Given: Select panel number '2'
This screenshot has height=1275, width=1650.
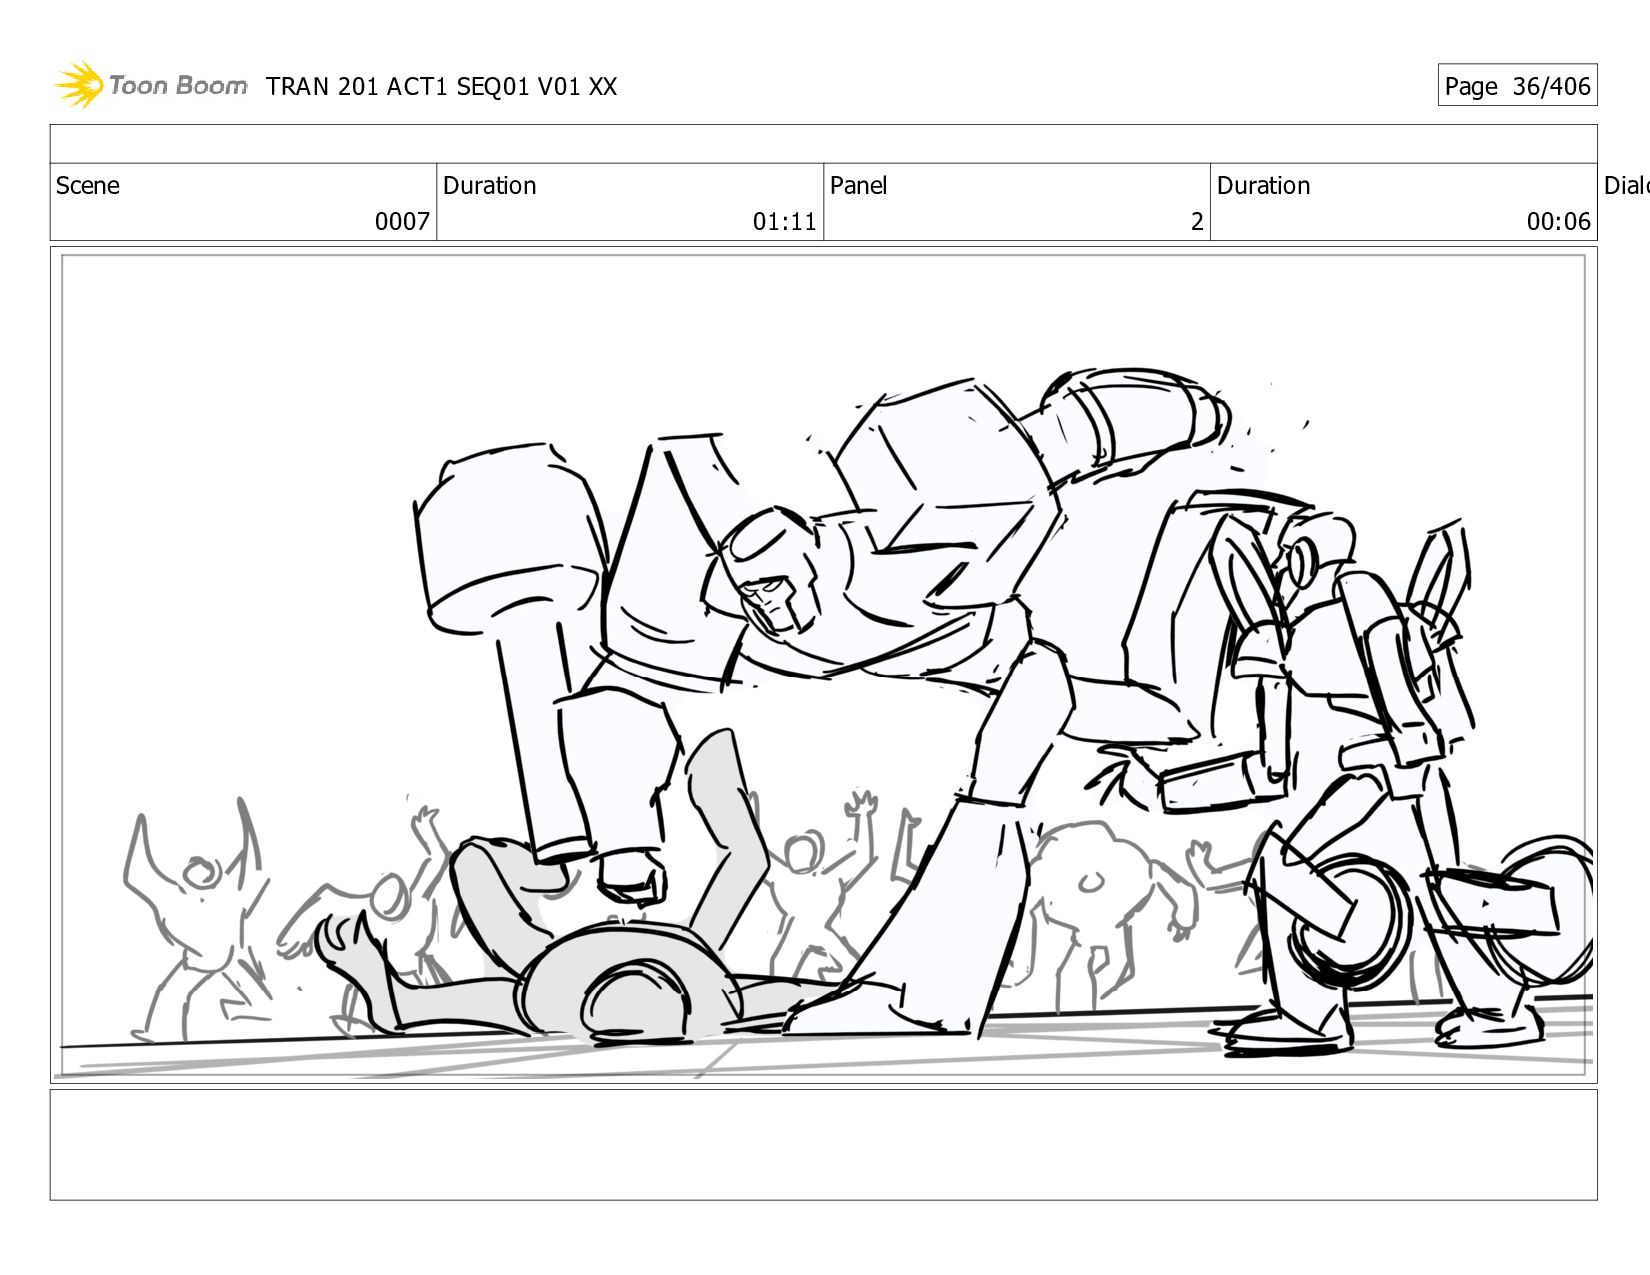Looking at the screenshot, I should click(1197, 221).
